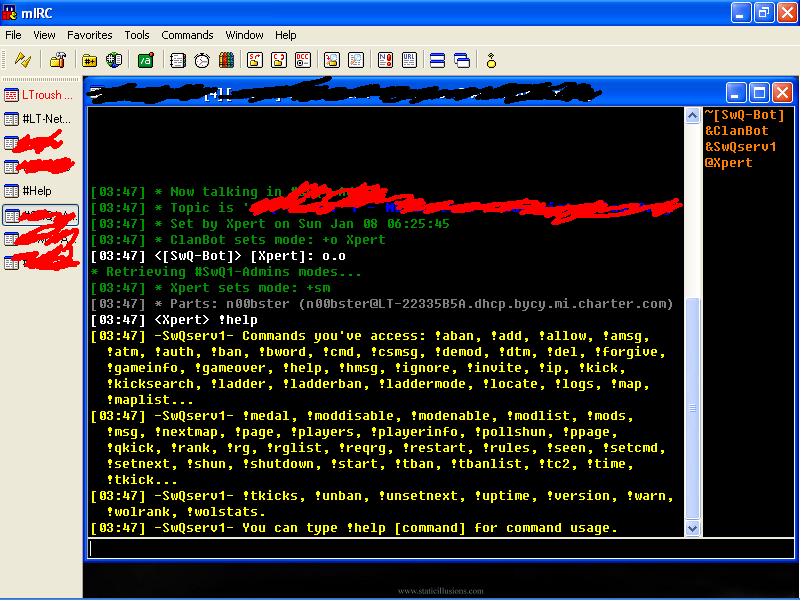Click the Timer clock toolbar icon
Viewport: 801px width, 601px height.
(202, 60)
